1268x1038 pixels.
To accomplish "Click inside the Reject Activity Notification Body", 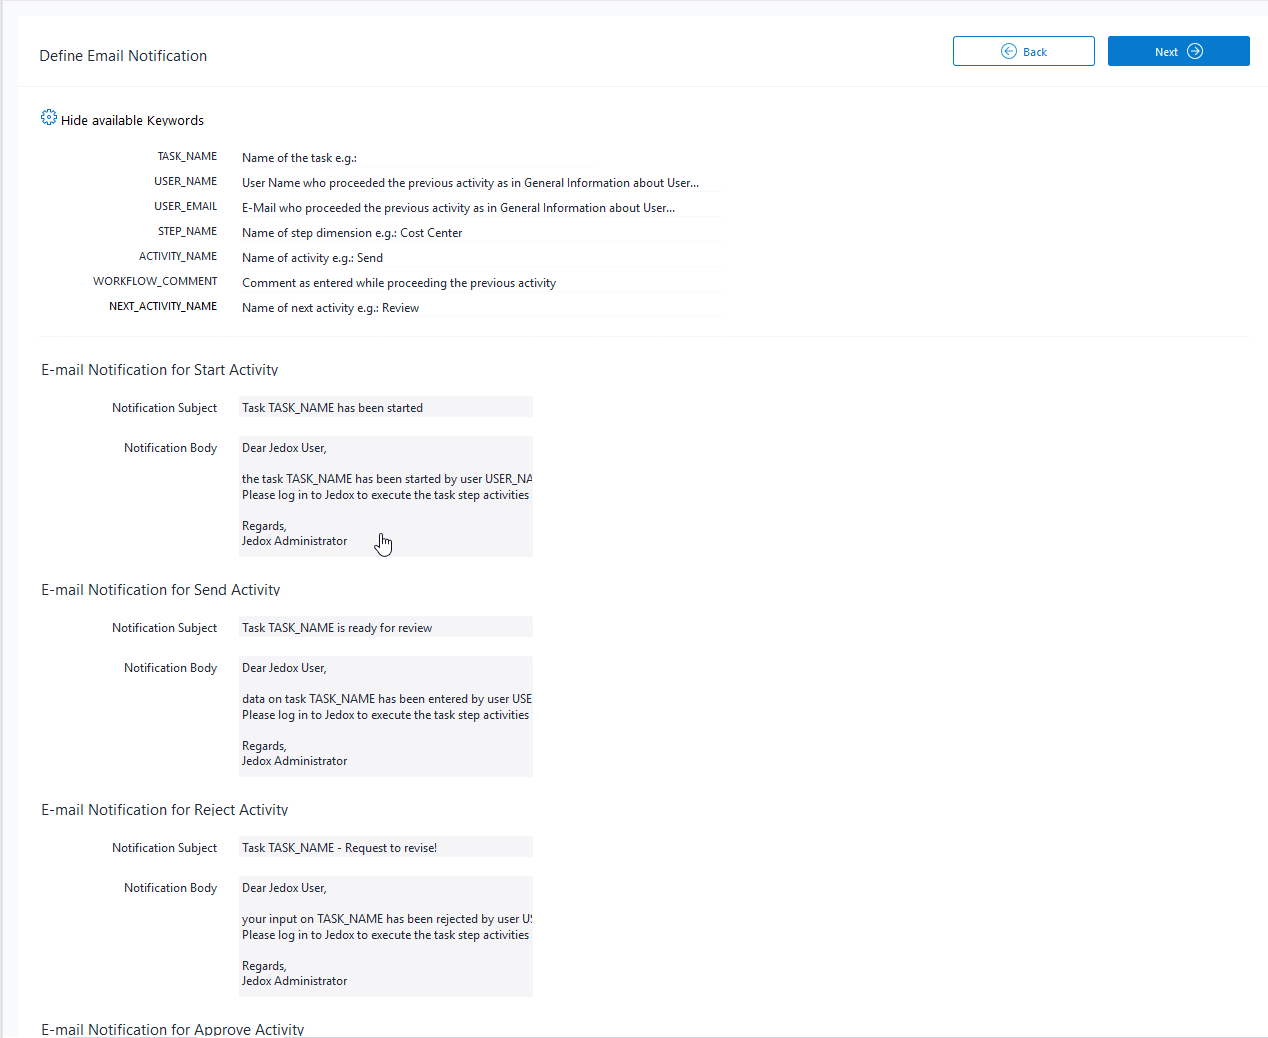I will pos(385,935).
